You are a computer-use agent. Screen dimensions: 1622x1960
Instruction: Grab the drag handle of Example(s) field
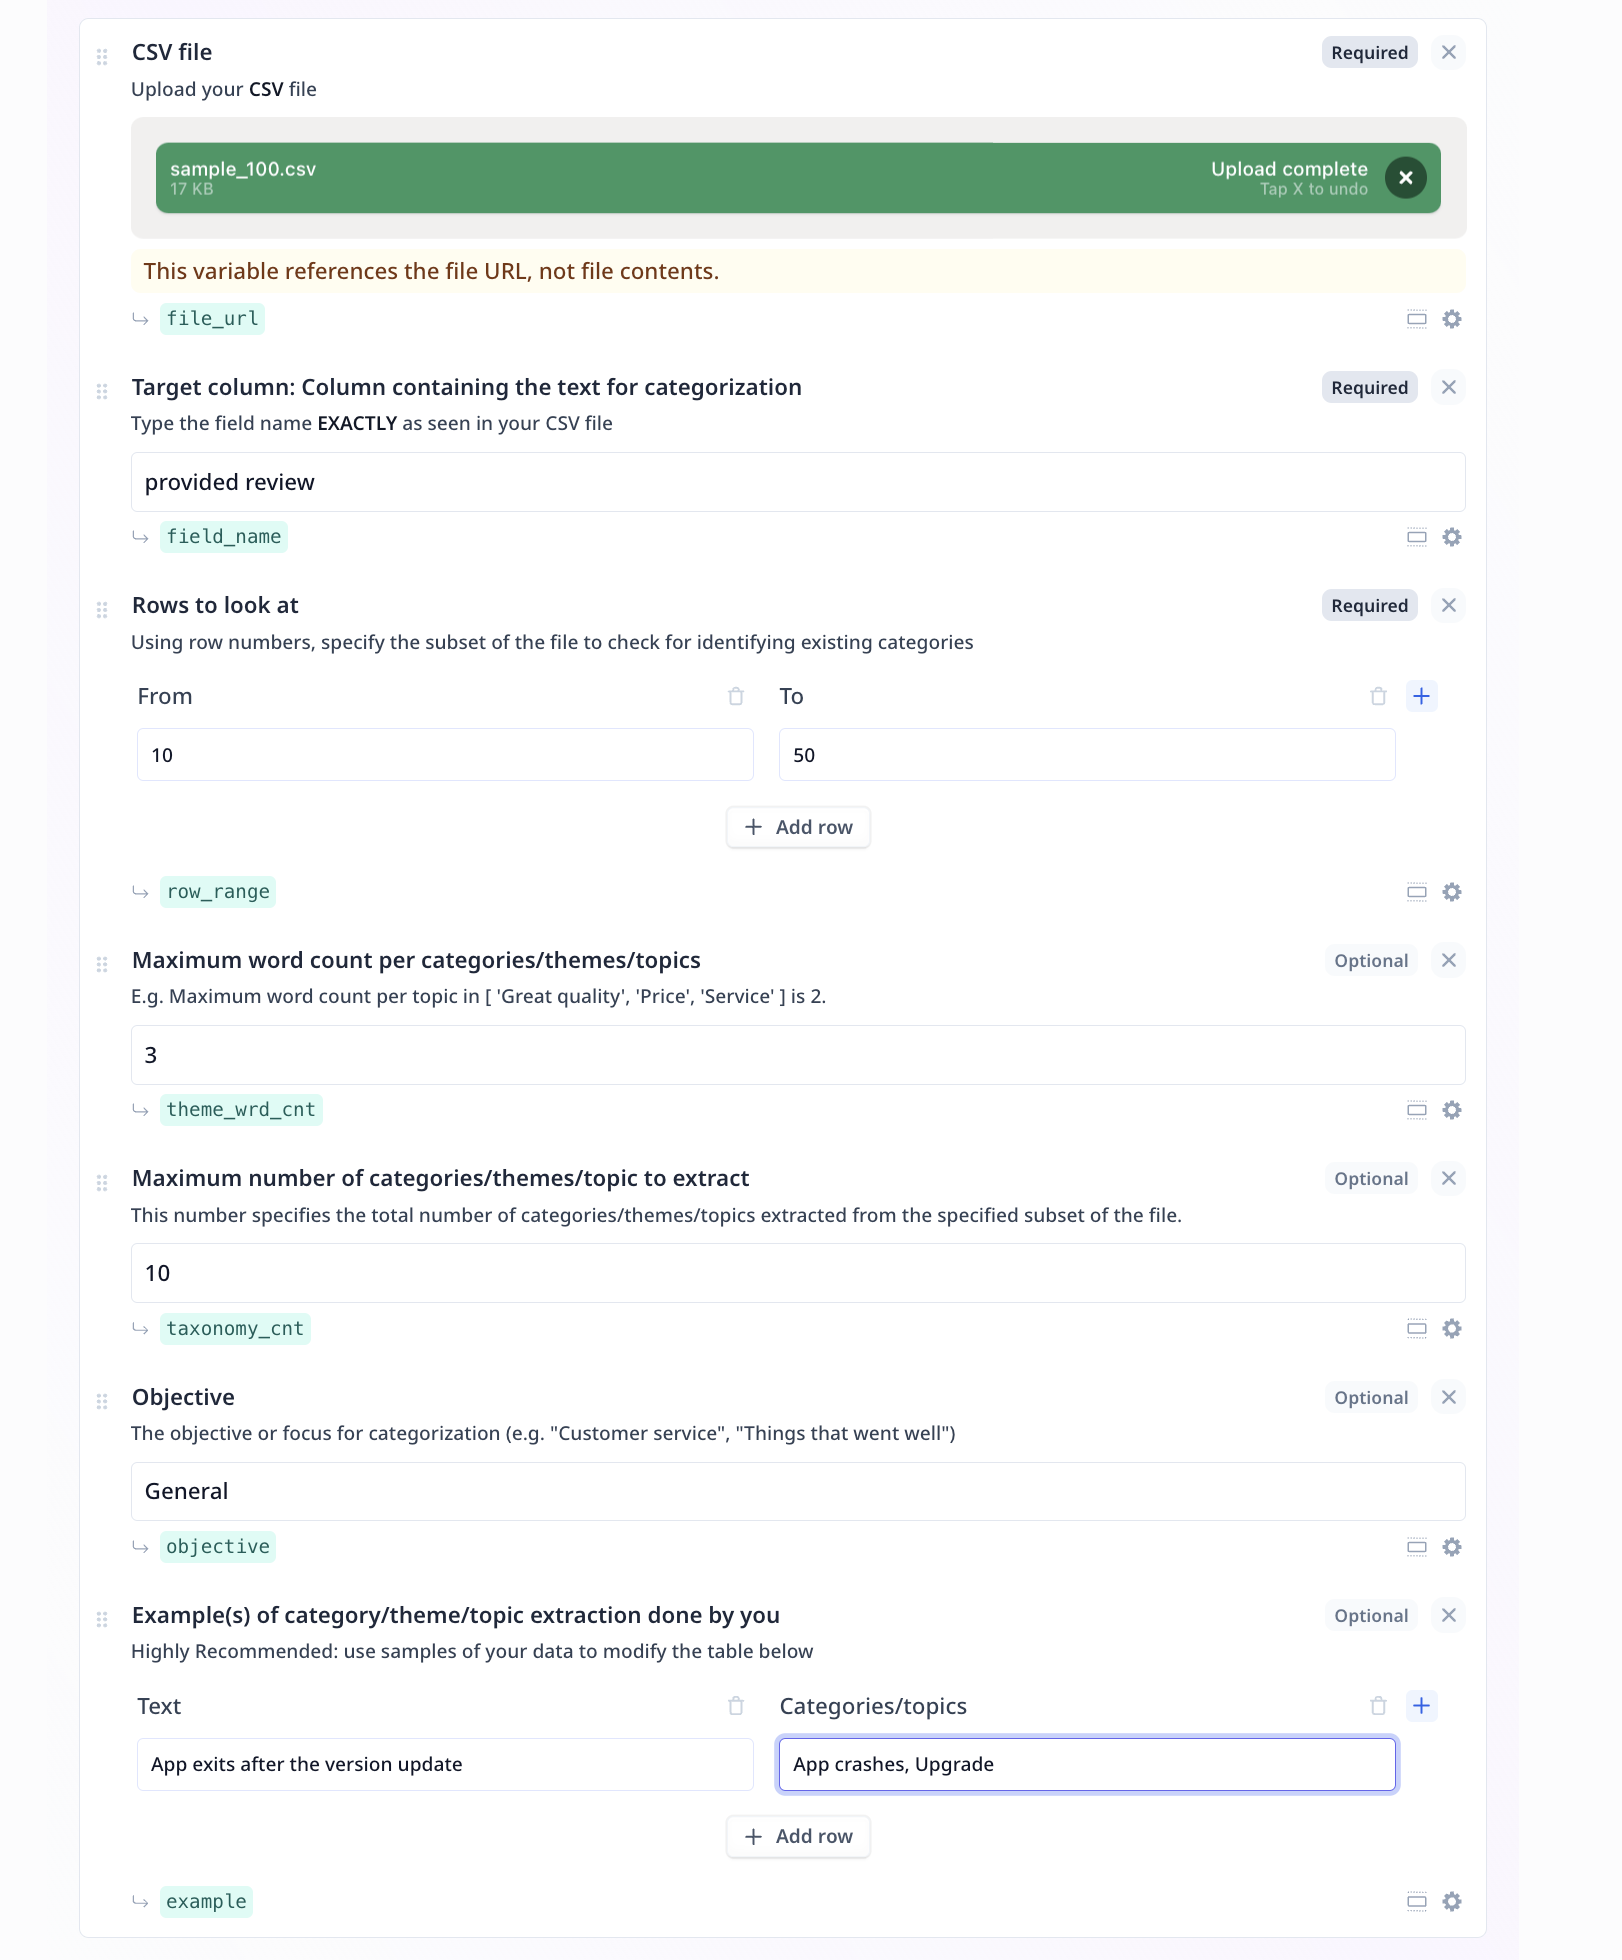tap(102, 1619)
